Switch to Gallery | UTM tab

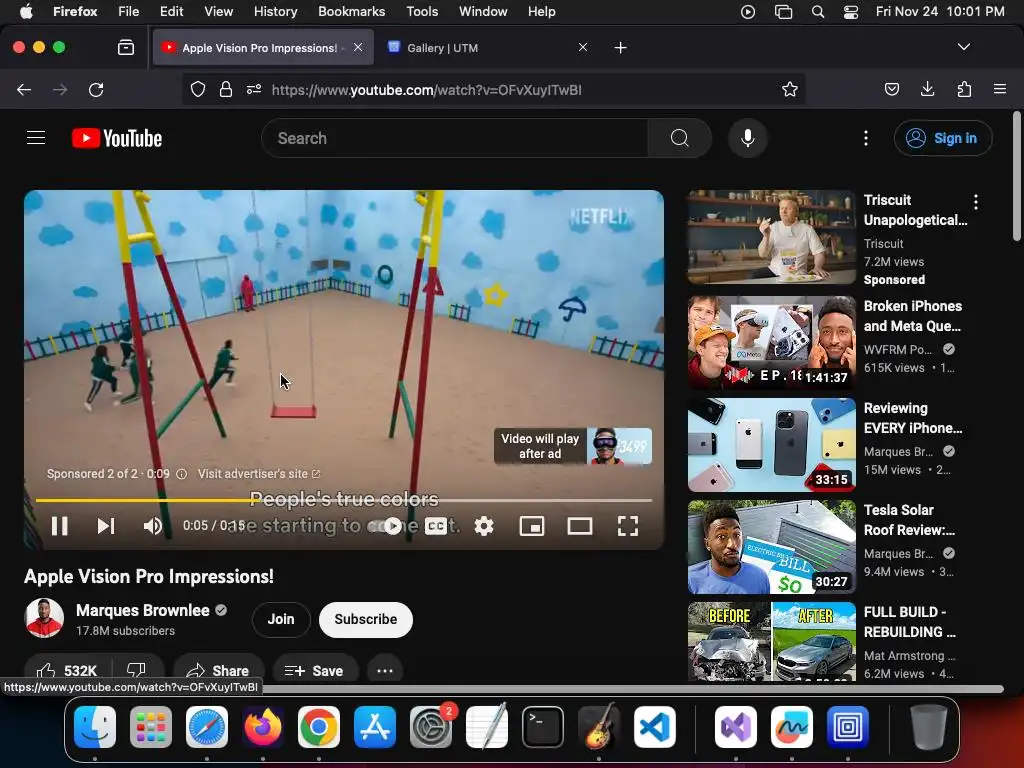(482, 48)
